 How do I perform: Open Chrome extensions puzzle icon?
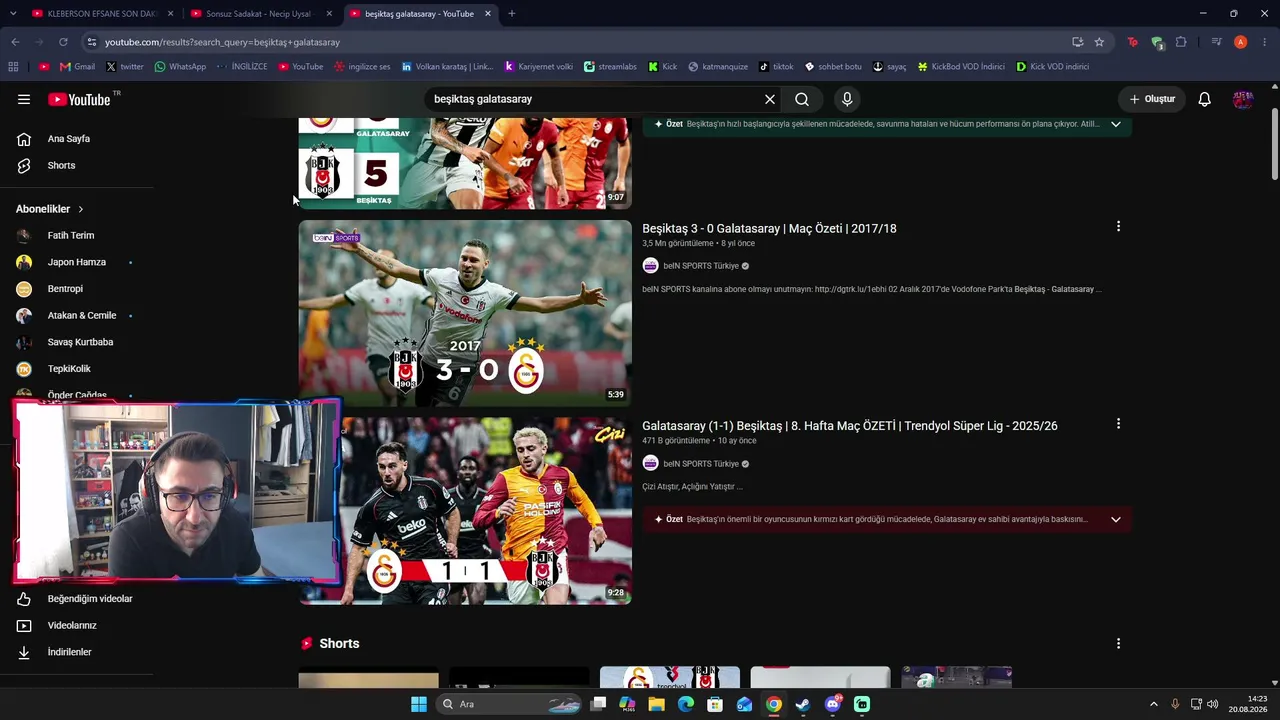click(1181, 42)
